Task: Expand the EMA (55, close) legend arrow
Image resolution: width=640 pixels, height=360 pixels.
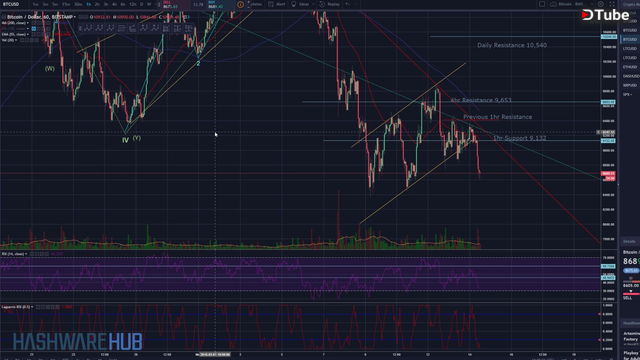Action: [28, 34]
